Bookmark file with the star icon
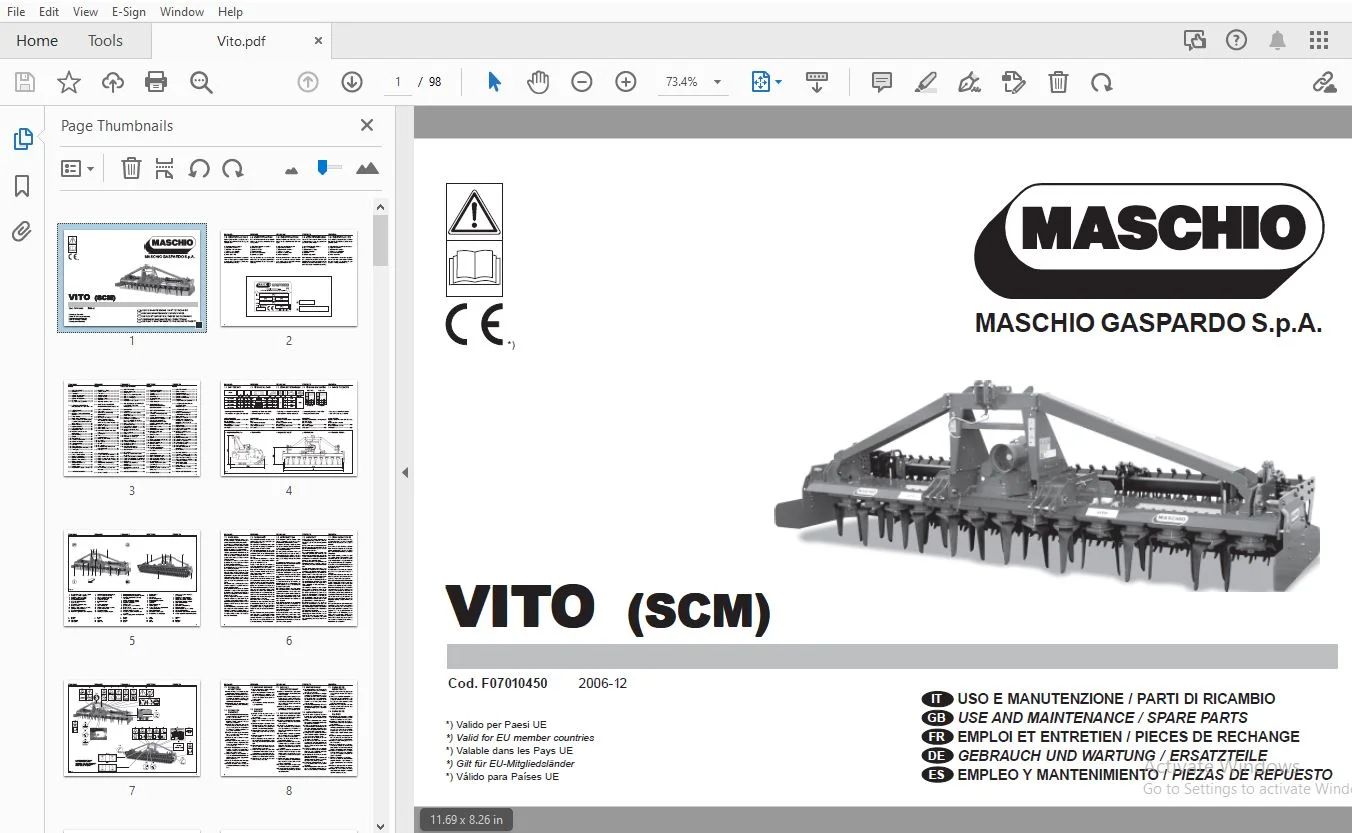 [x=69, y=82]
